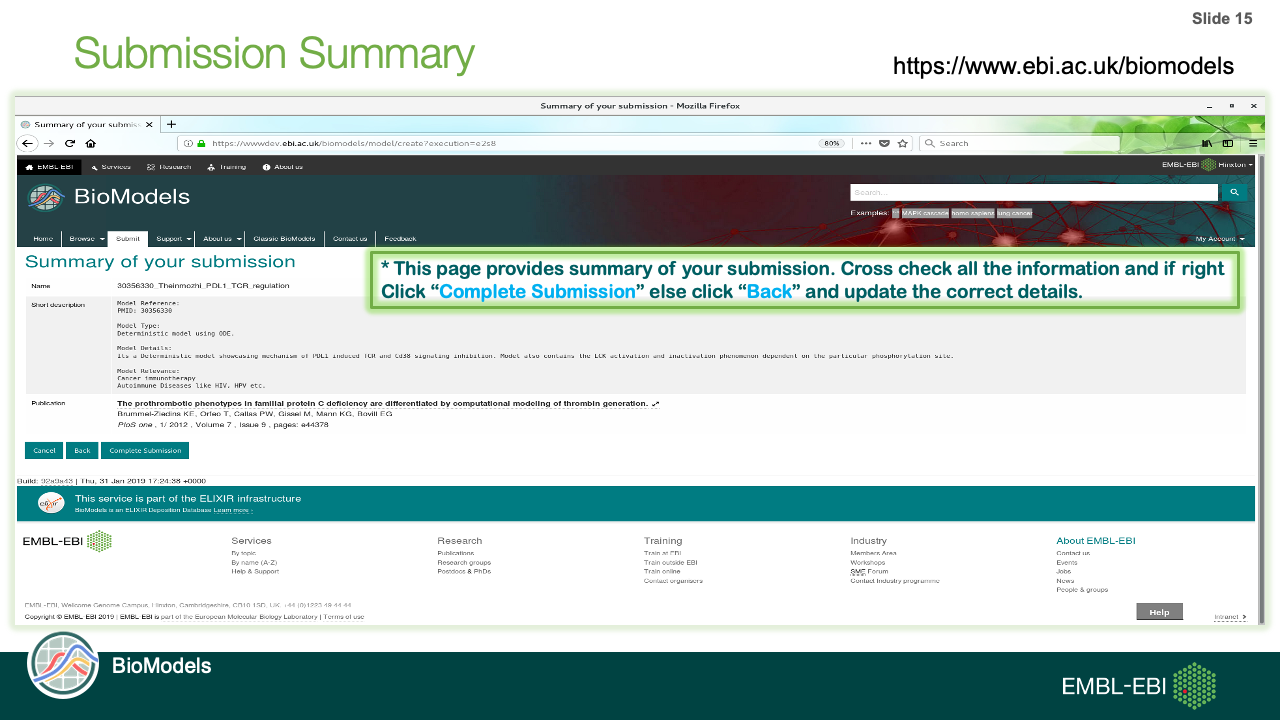Click inside the BioModels search field
The image size is (1280, 720).
(1033, 192)
